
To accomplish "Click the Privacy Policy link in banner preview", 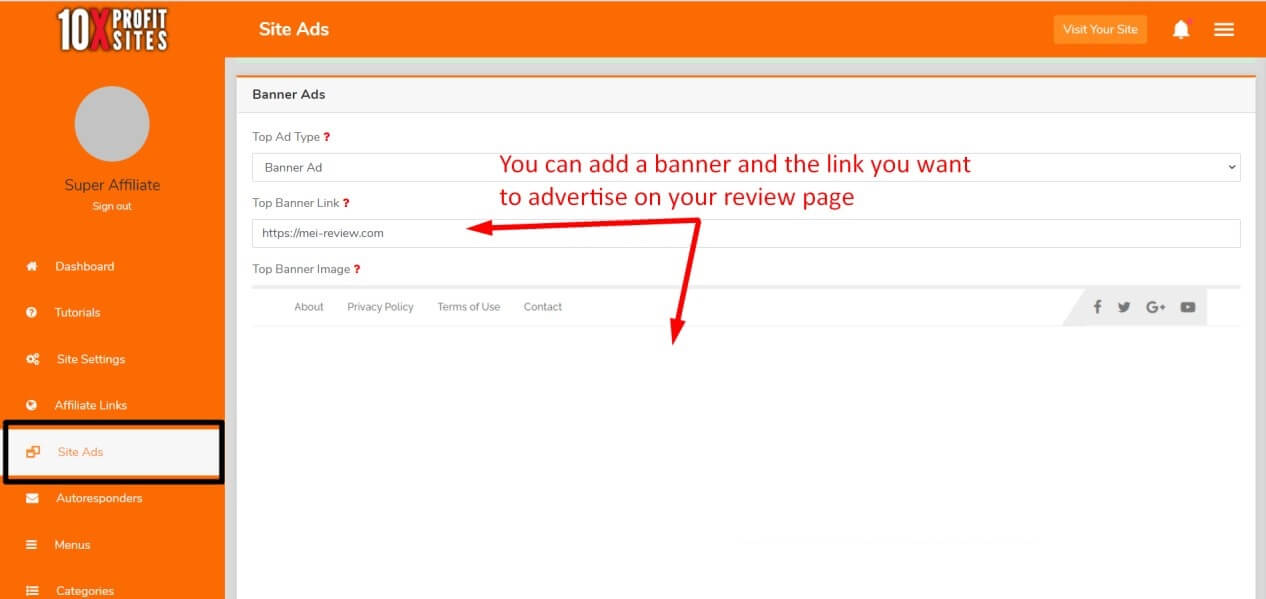I will (380, 307).
